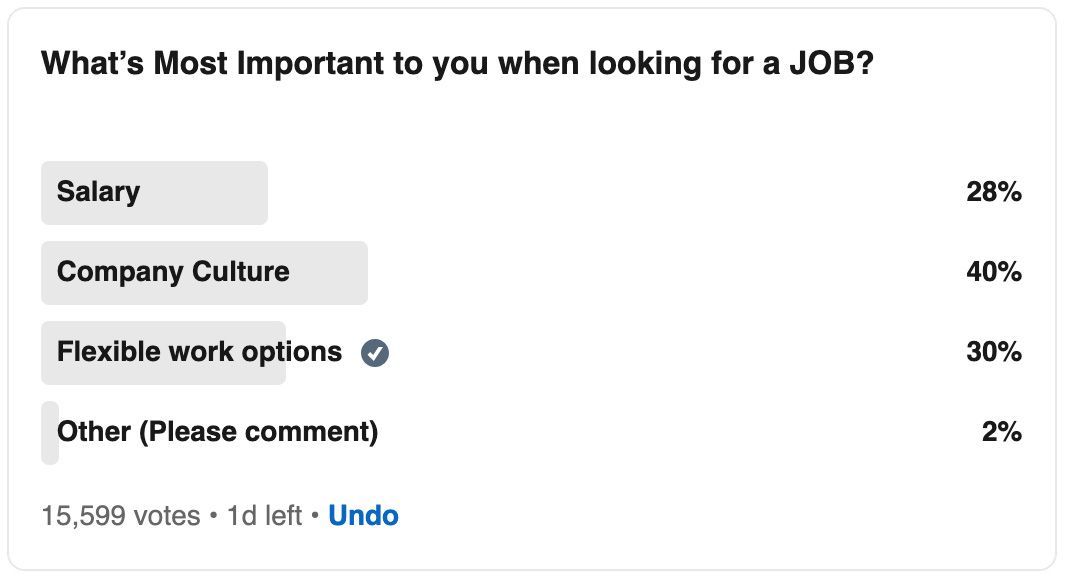
Task: Open the 15,599 votes count
Action: pyautogui.click(x=121, y=515)
